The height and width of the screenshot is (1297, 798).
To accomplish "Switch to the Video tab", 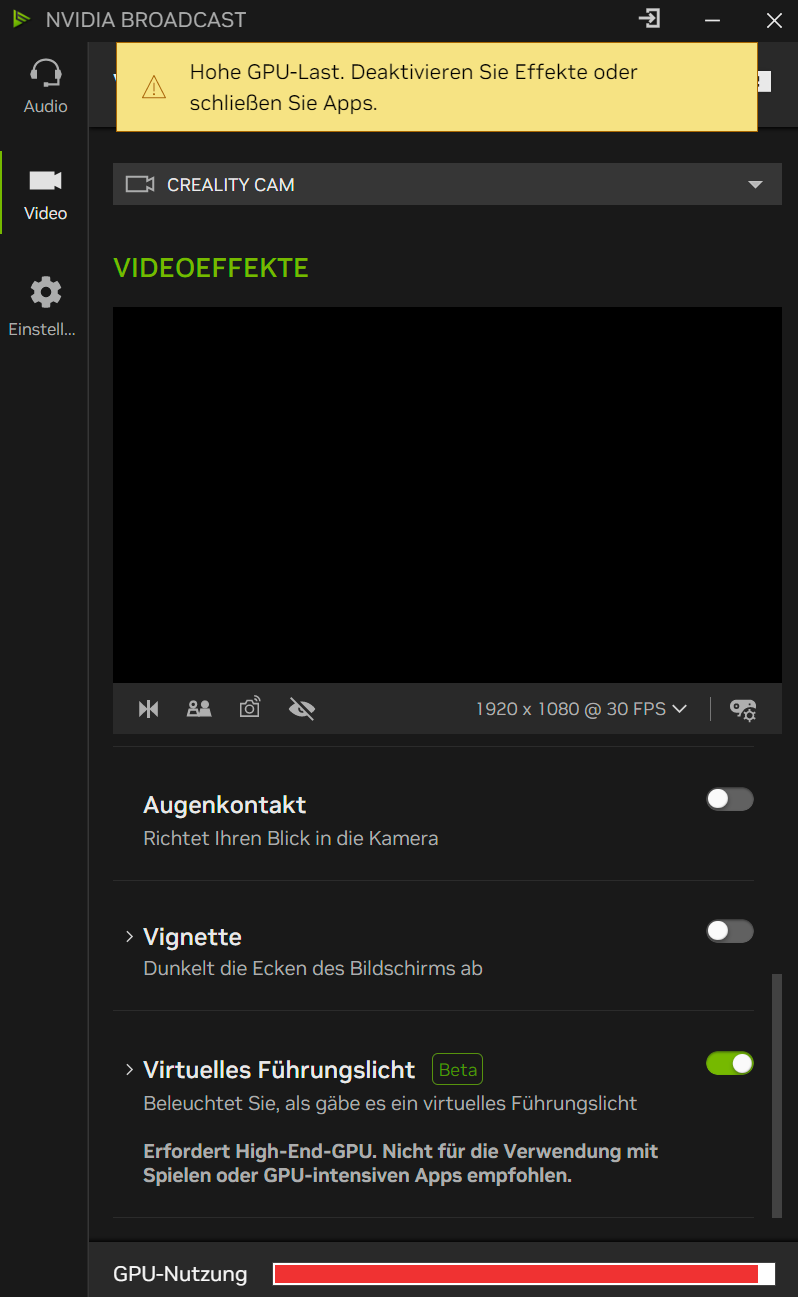I will (45, 194).
